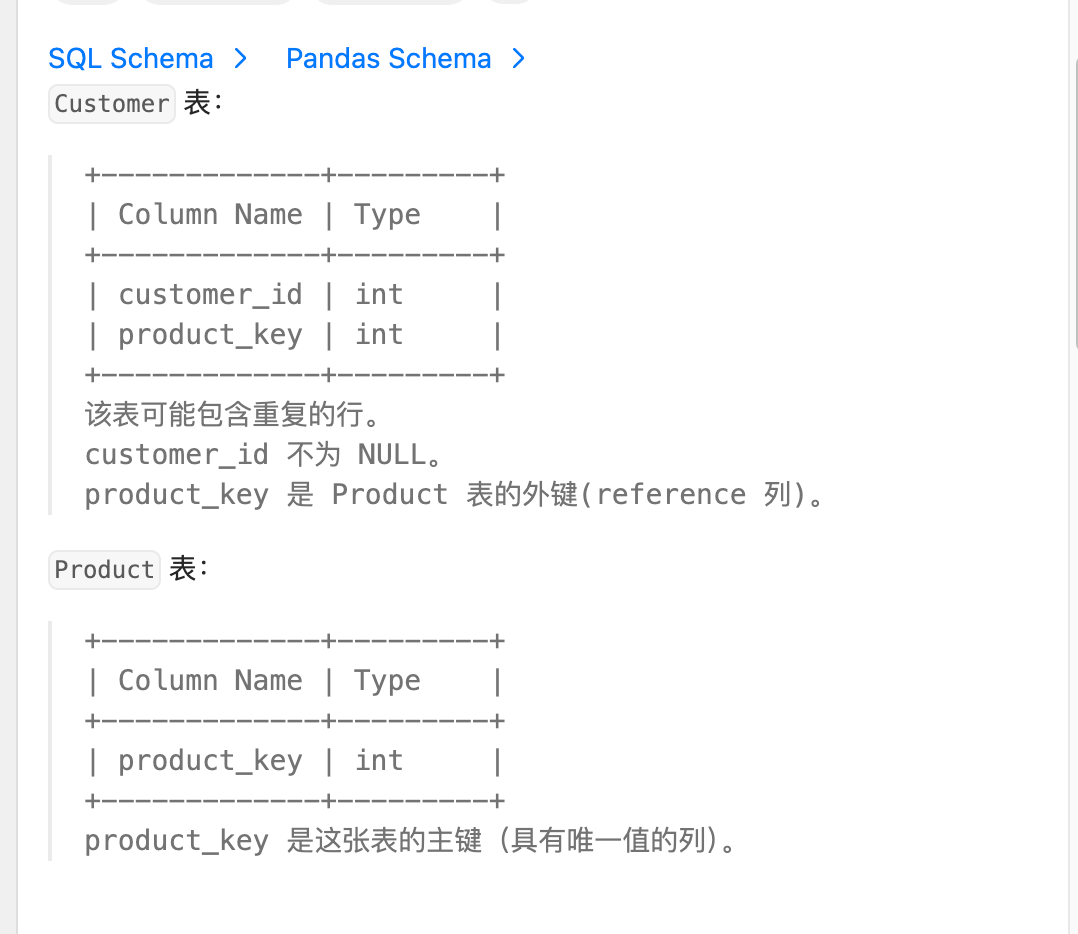Click the Customer inline code tag
The image size is (1078, 934).
click(x=112, y=104)
